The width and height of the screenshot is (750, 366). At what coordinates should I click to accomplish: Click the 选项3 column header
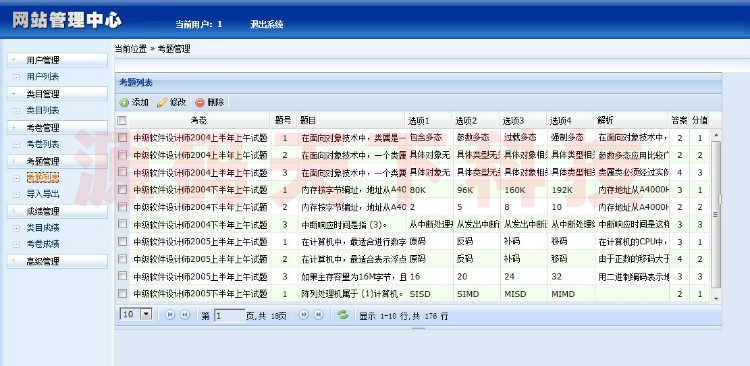[522, 120]
